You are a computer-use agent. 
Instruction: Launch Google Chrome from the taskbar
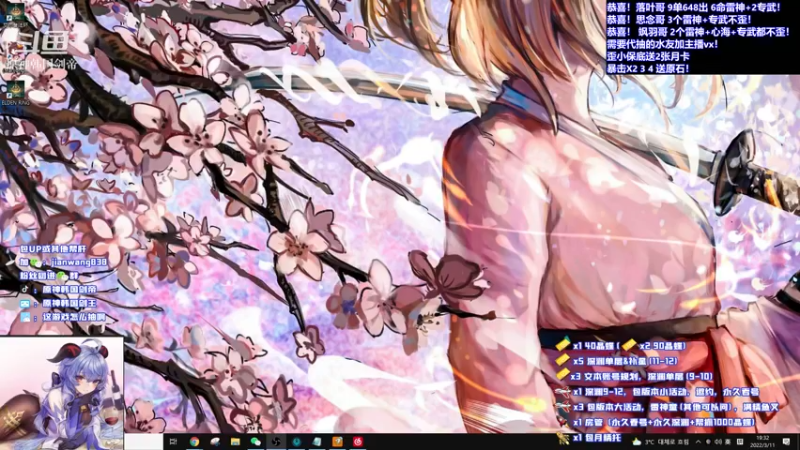[x=194, y=442]
